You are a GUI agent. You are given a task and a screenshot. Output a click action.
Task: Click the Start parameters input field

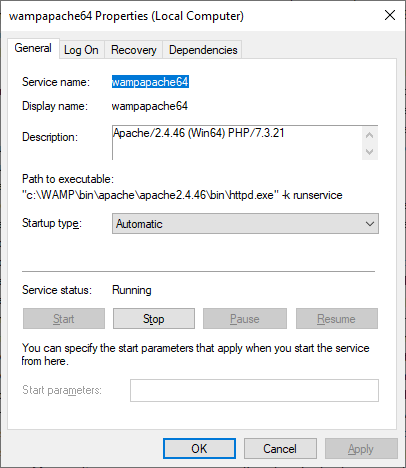coord(254,390)
